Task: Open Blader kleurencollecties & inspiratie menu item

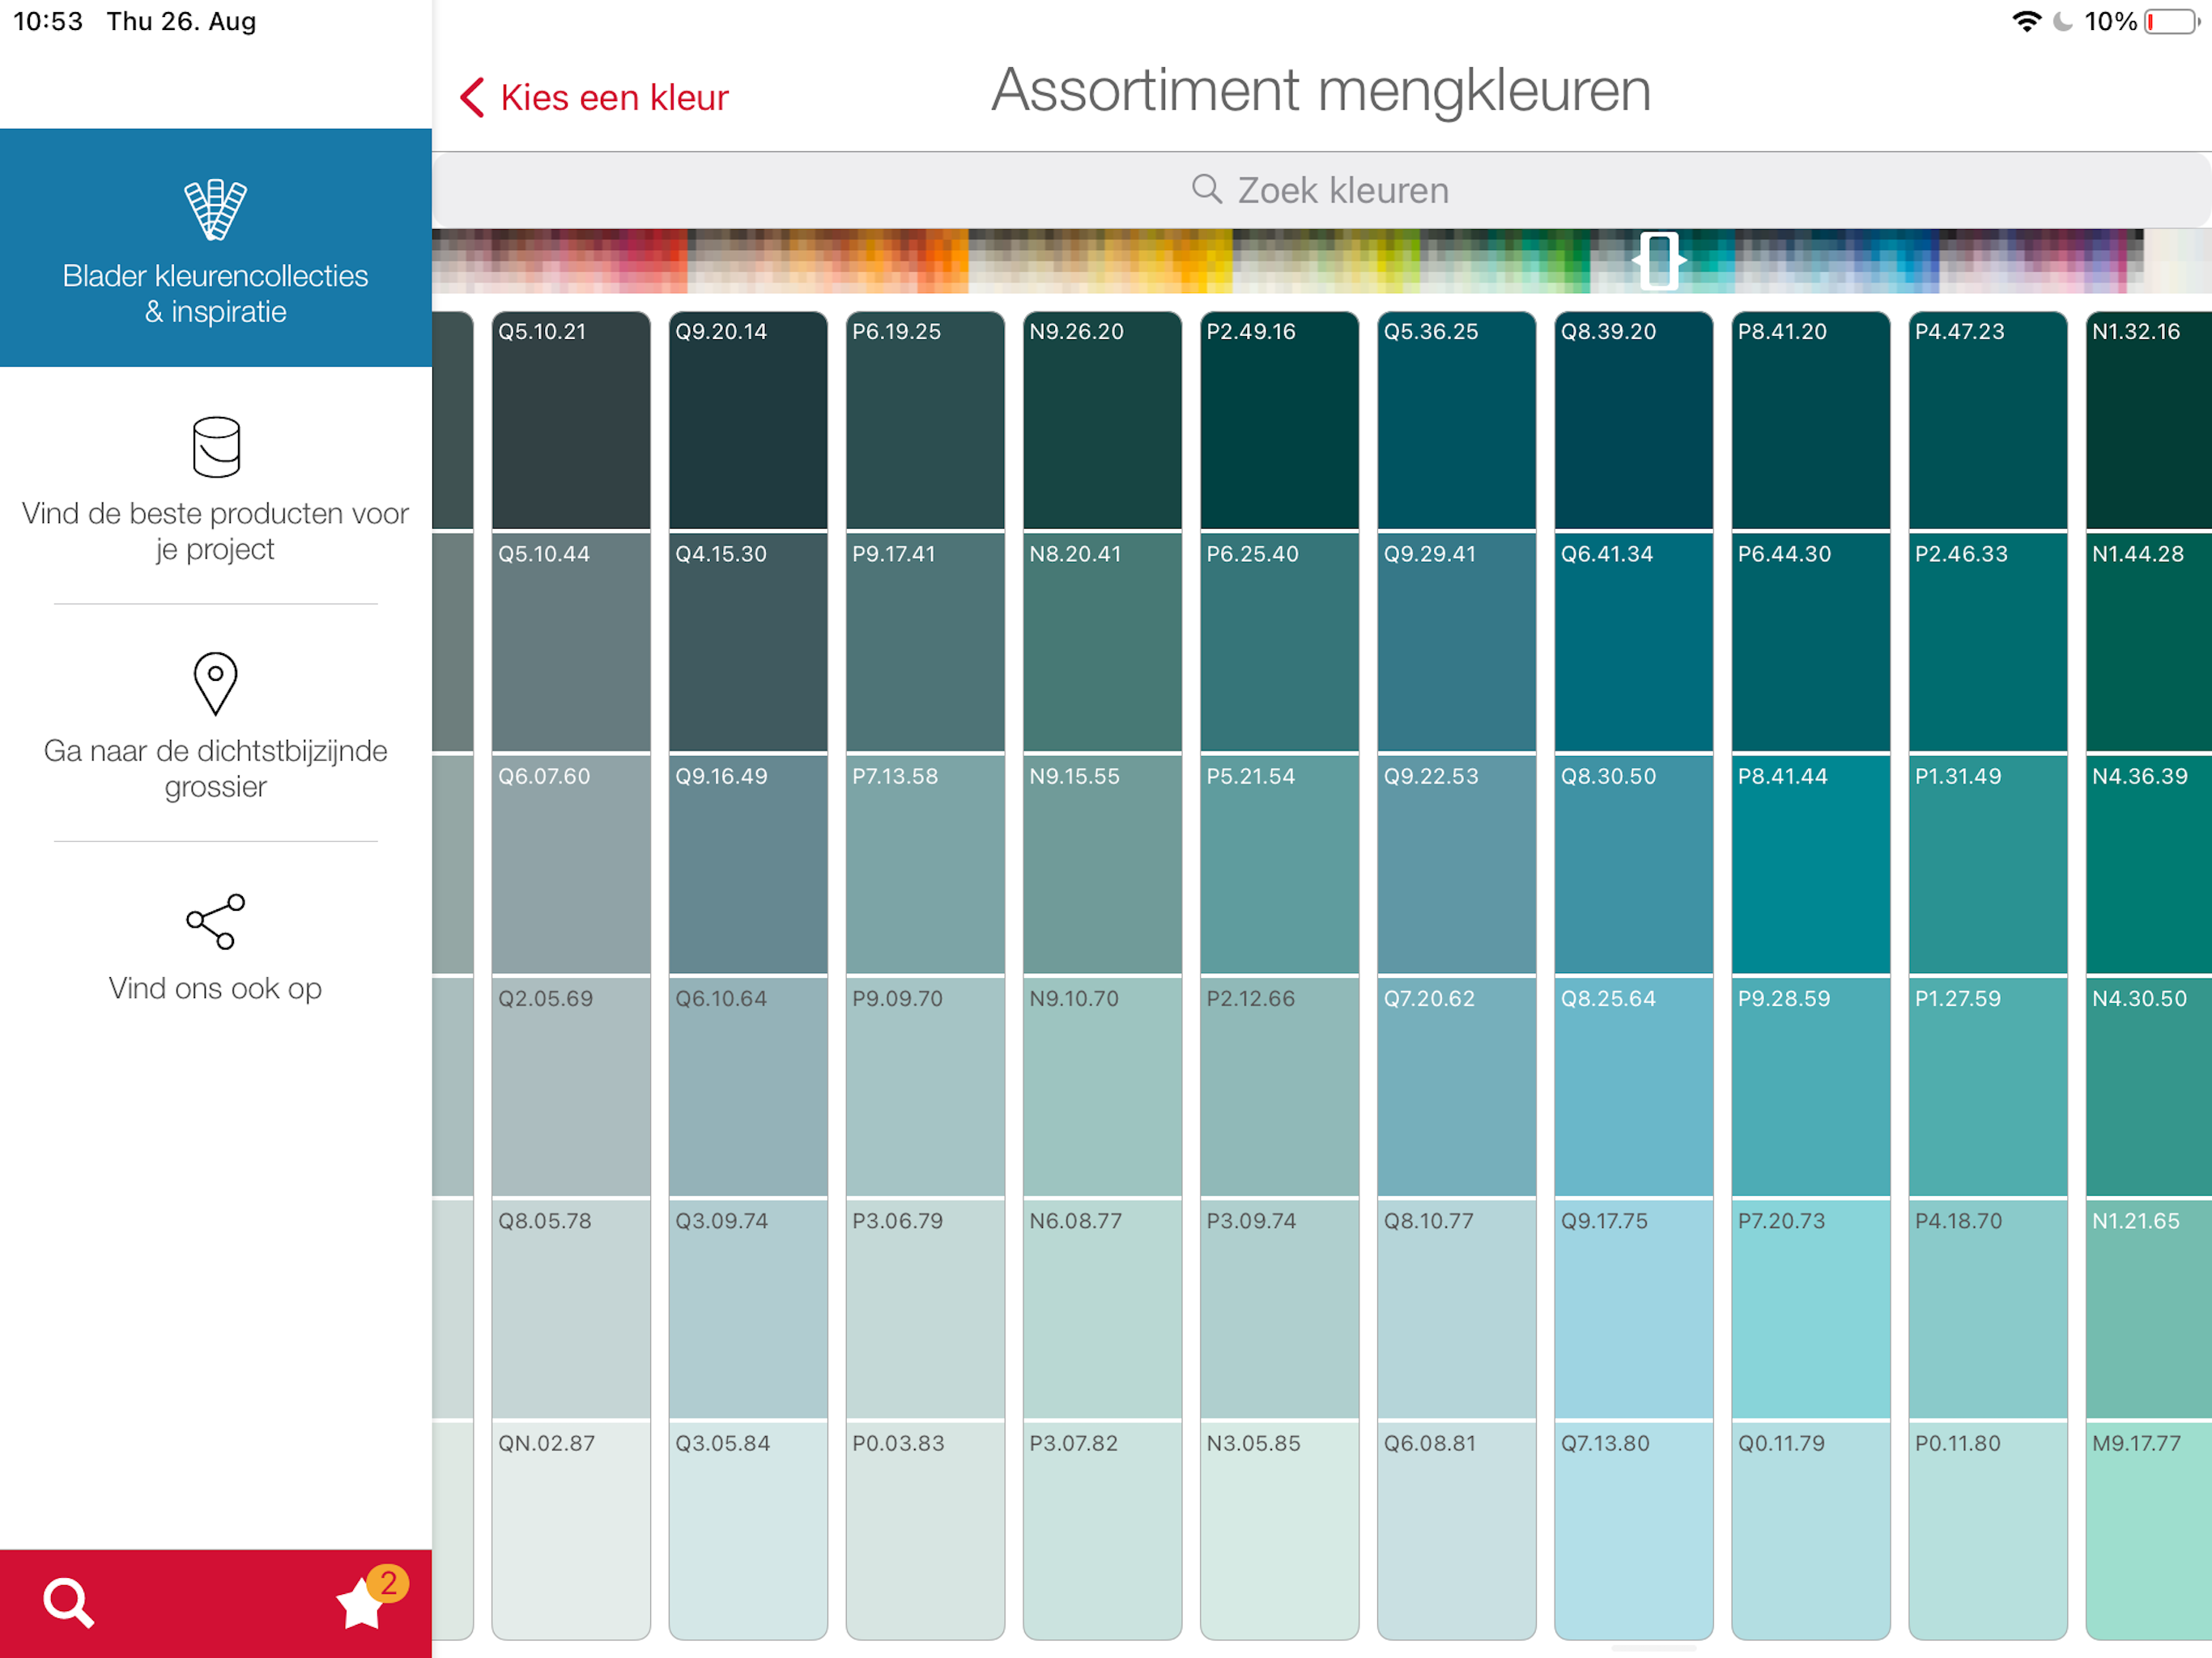Action: 215,292
